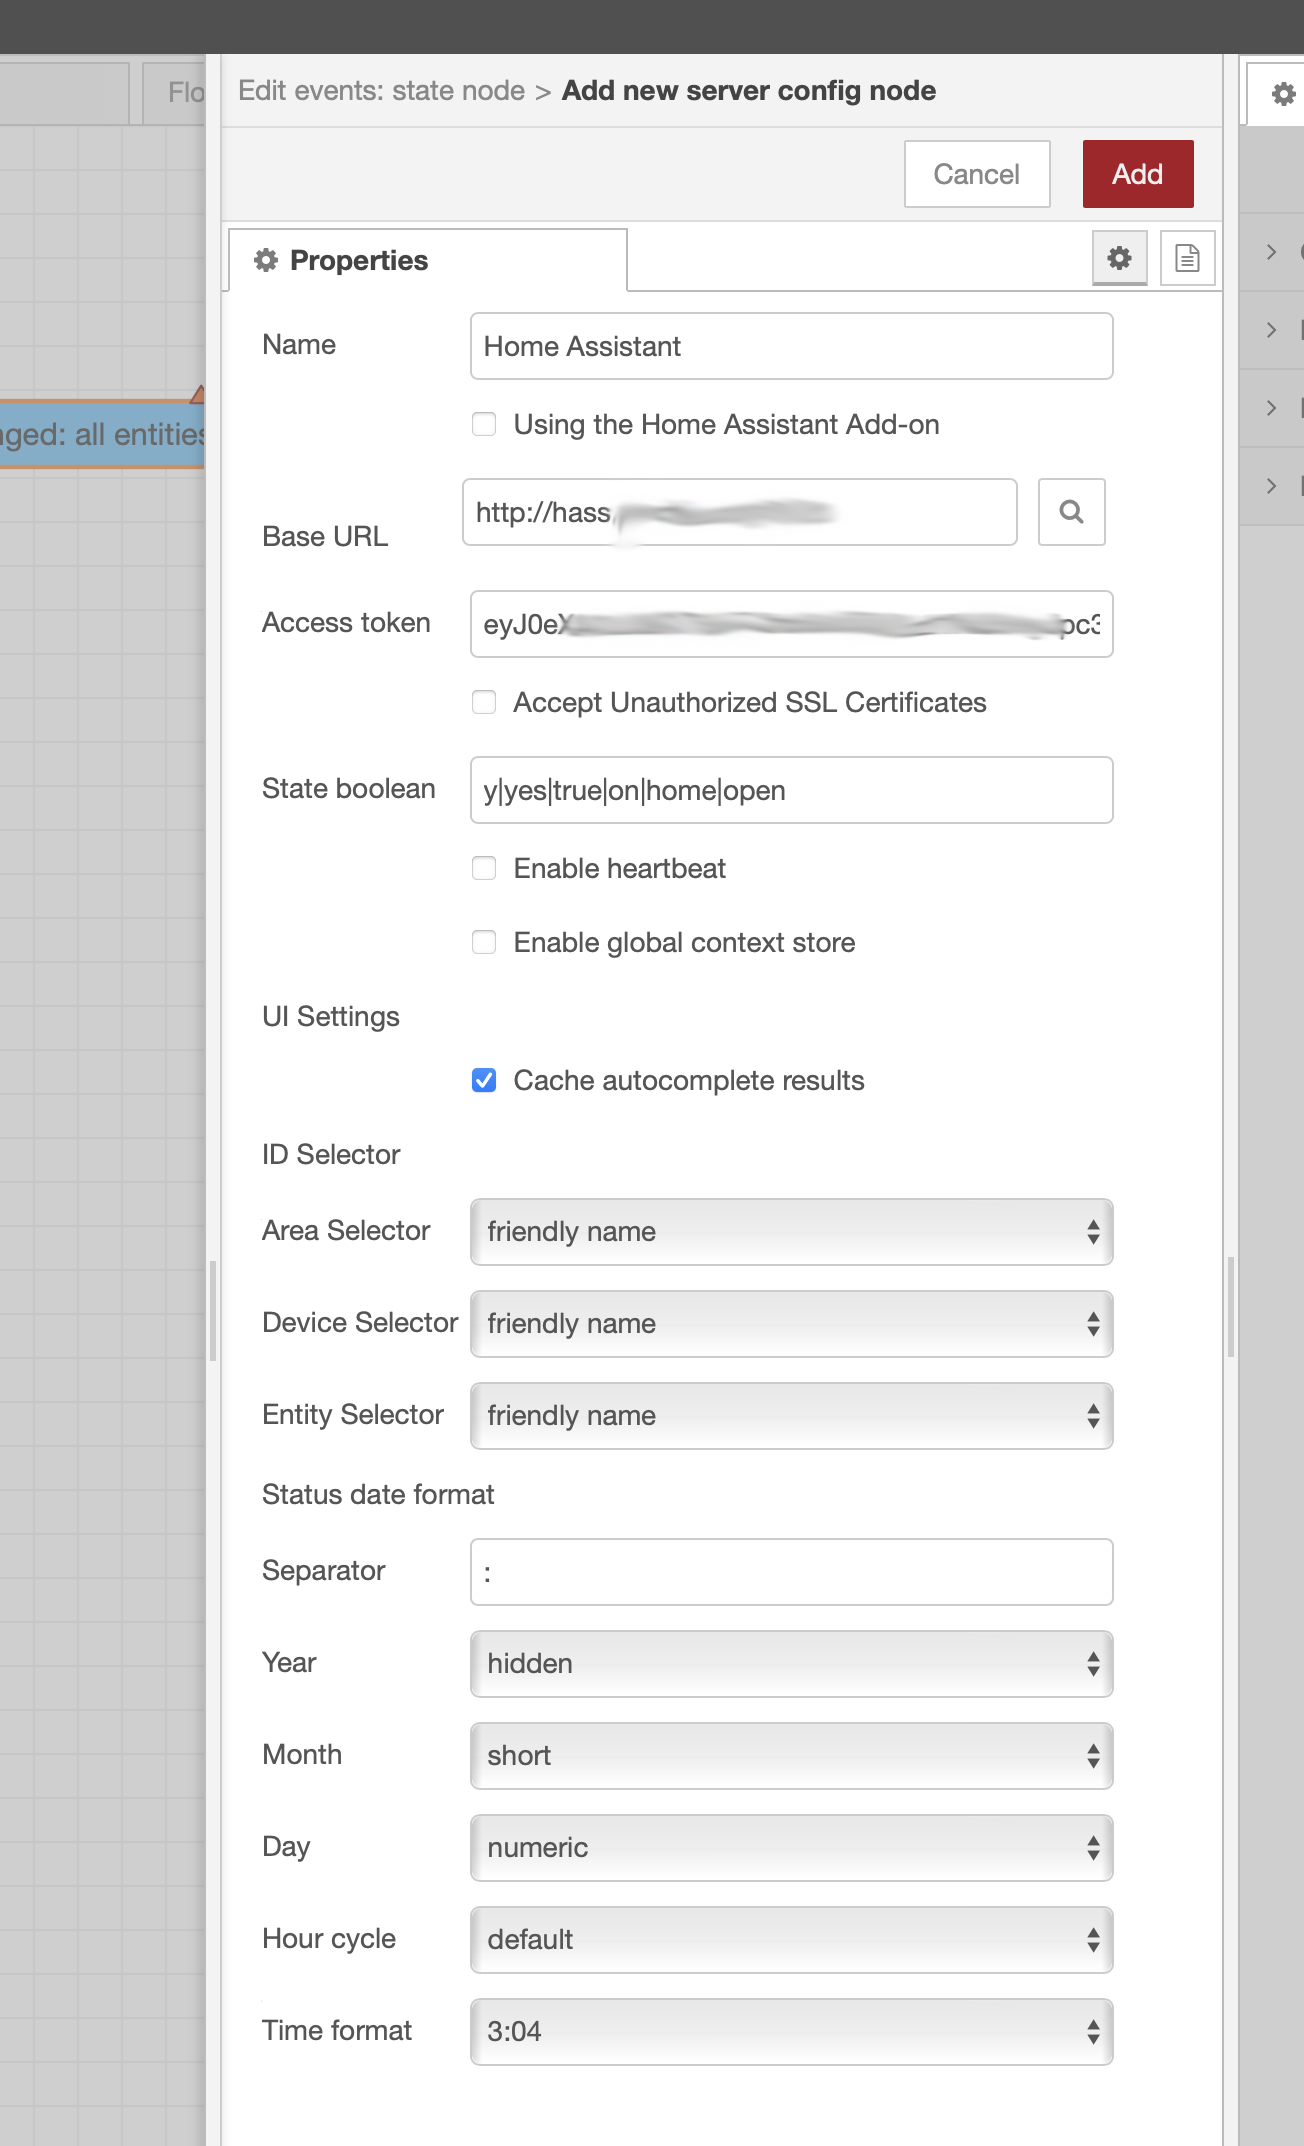Open the Time format dropdown
The image size is (1304, 2146).
point(791,2032)
